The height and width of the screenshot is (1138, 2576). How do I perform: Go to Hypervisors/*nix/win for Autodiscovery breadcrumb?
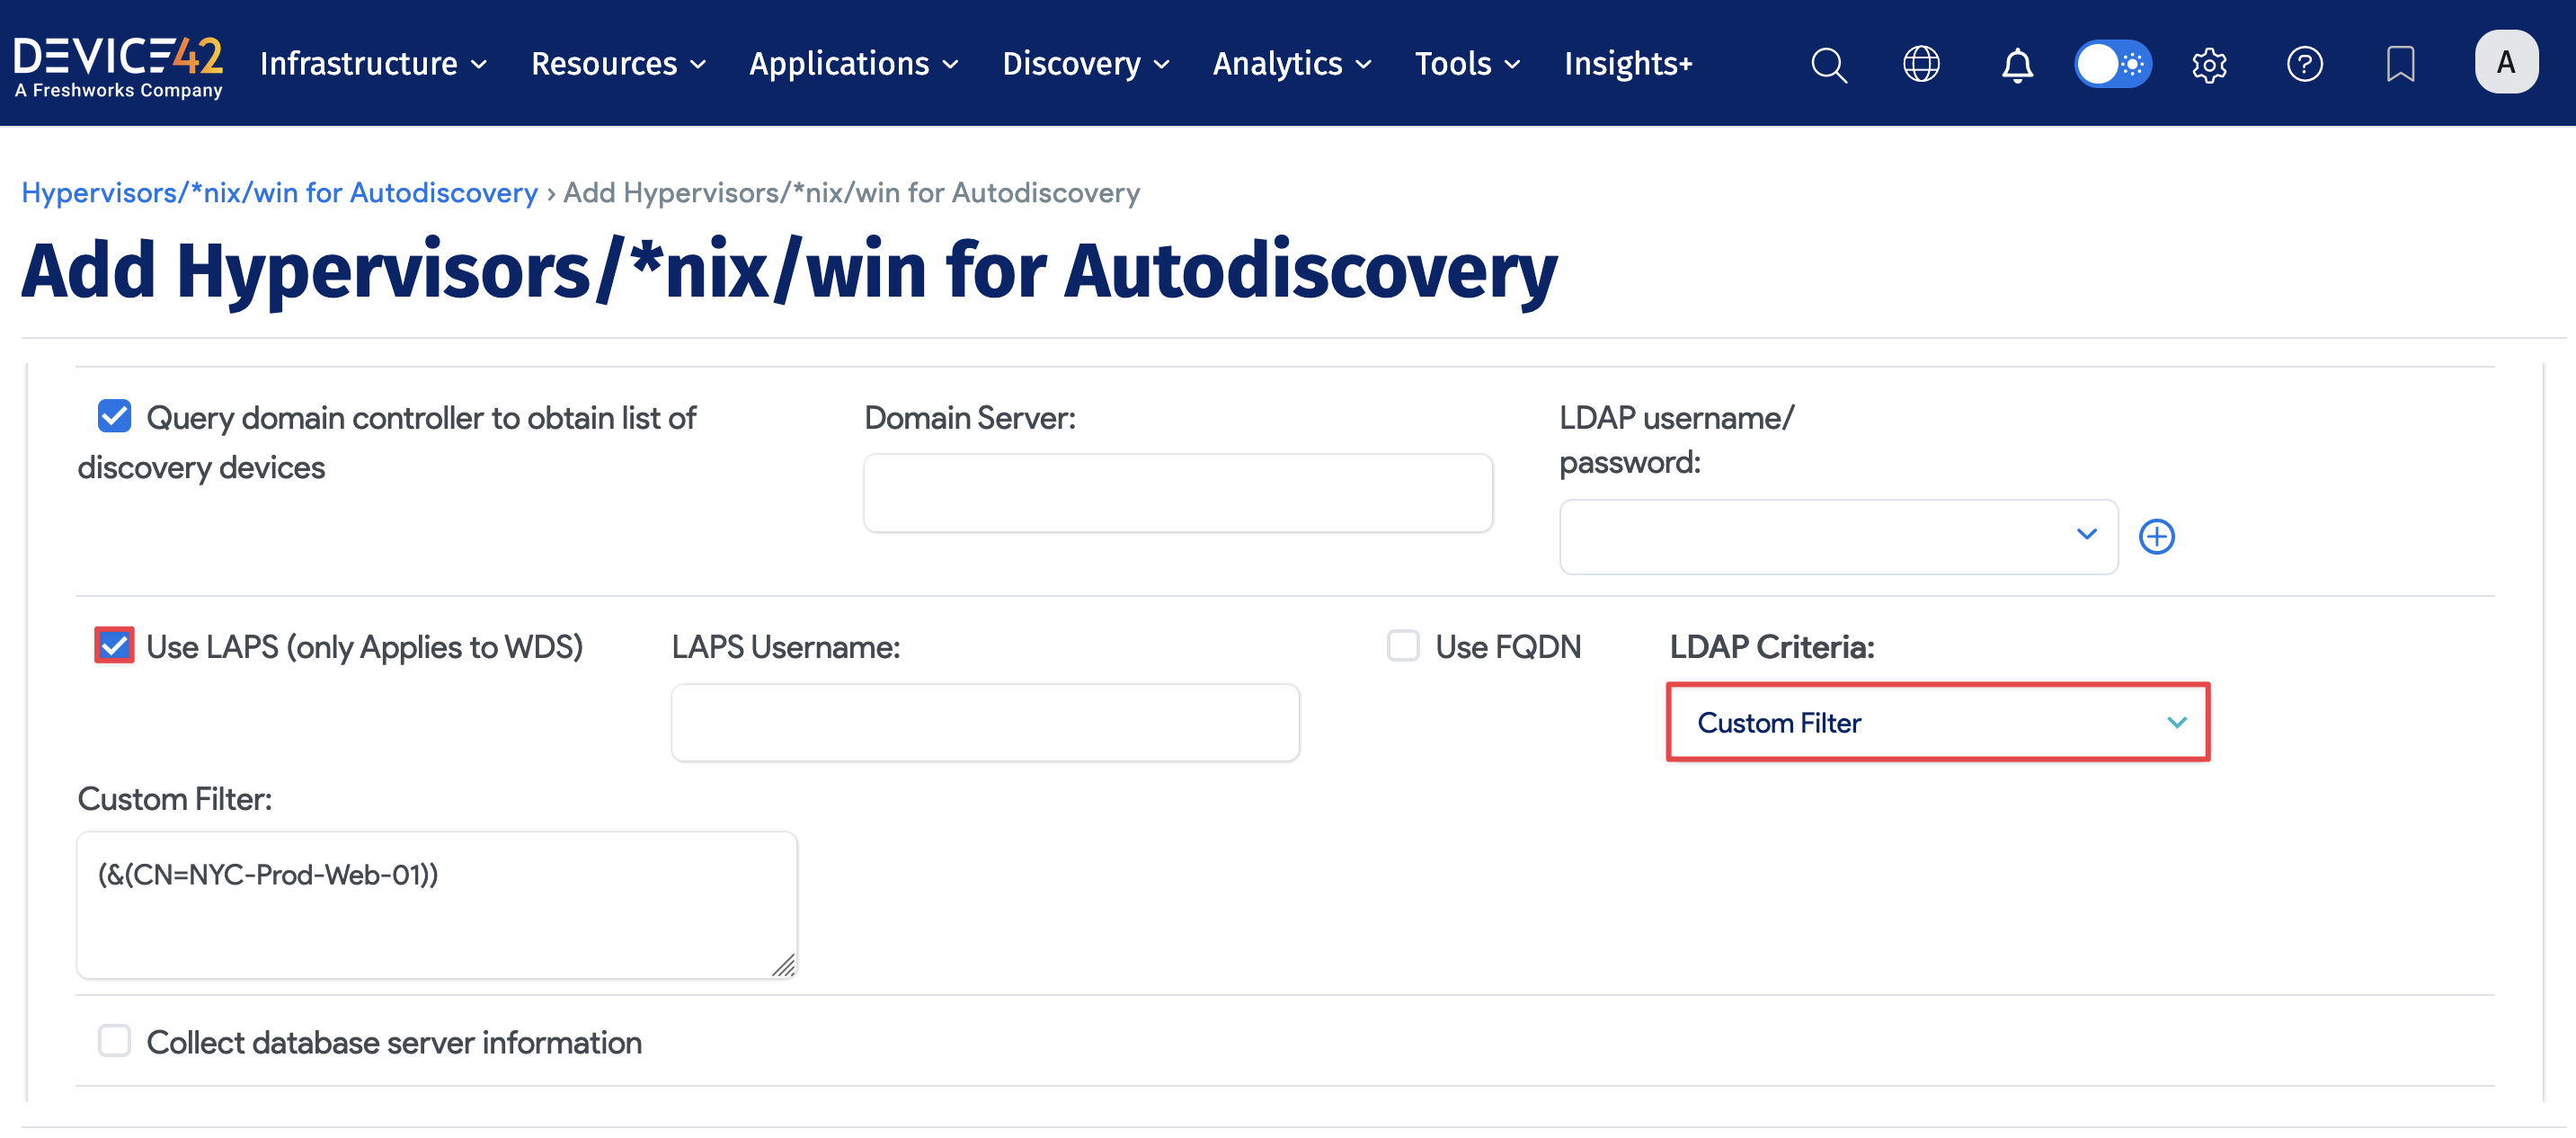point(279,192)
